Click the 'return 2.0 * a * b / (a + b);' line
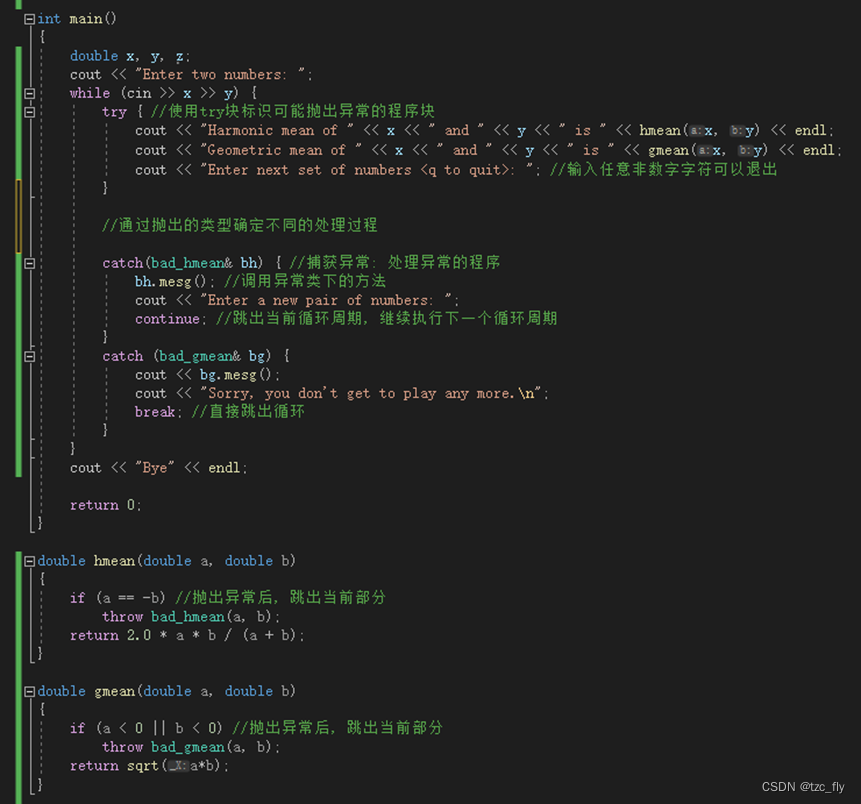This screenshot has width=861, height=804. click(187, 636)
